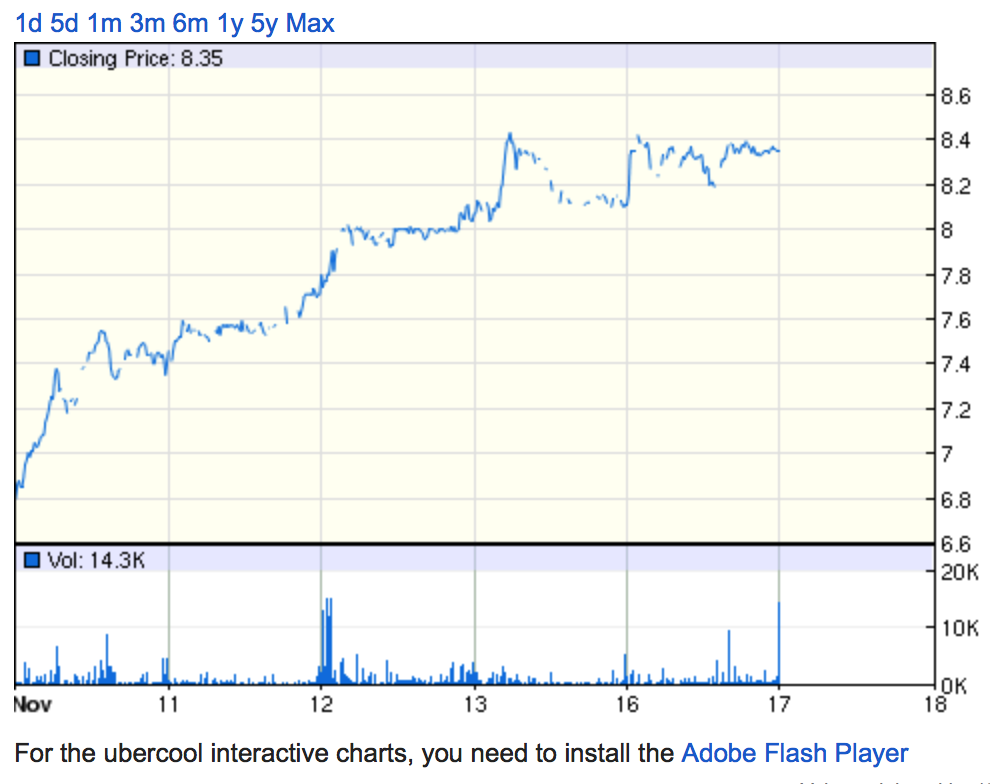Click date 11 on the time axis
The height and width of the screenshot is (784, 990).
pyautogui.click(x=168, y=705)
